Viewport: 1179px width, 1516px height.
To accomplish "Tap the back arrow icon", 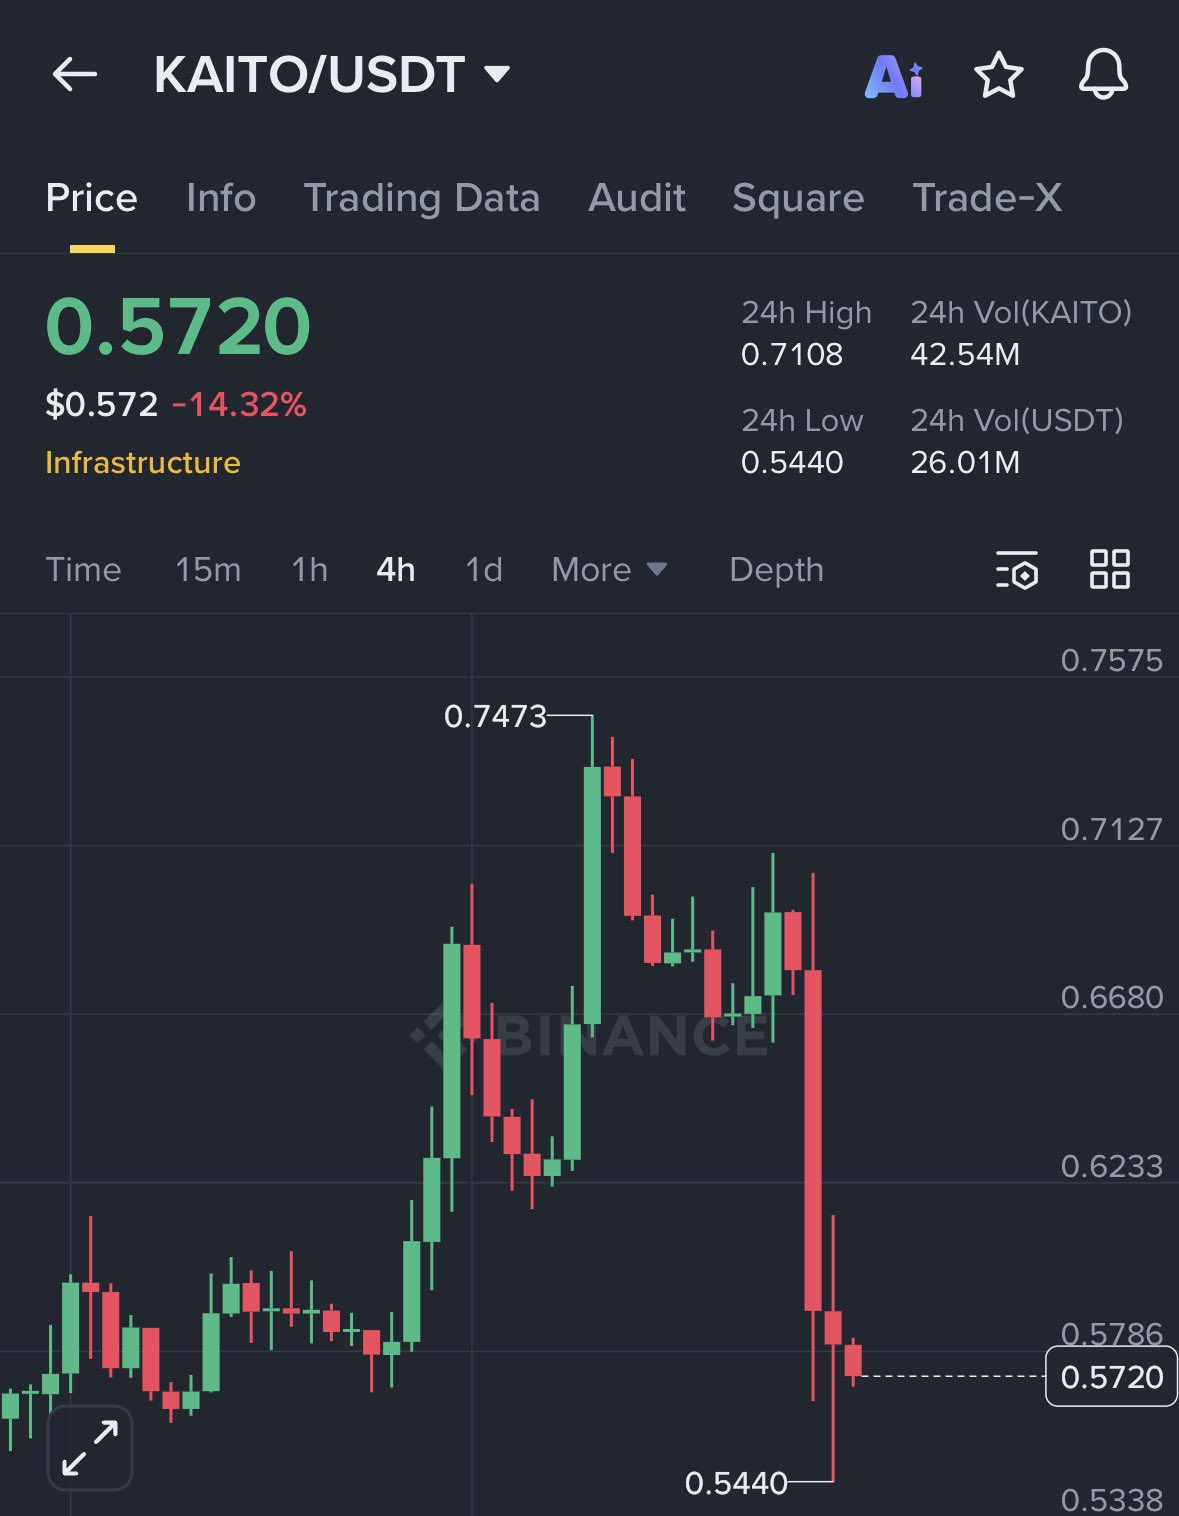I will (74, 75).
